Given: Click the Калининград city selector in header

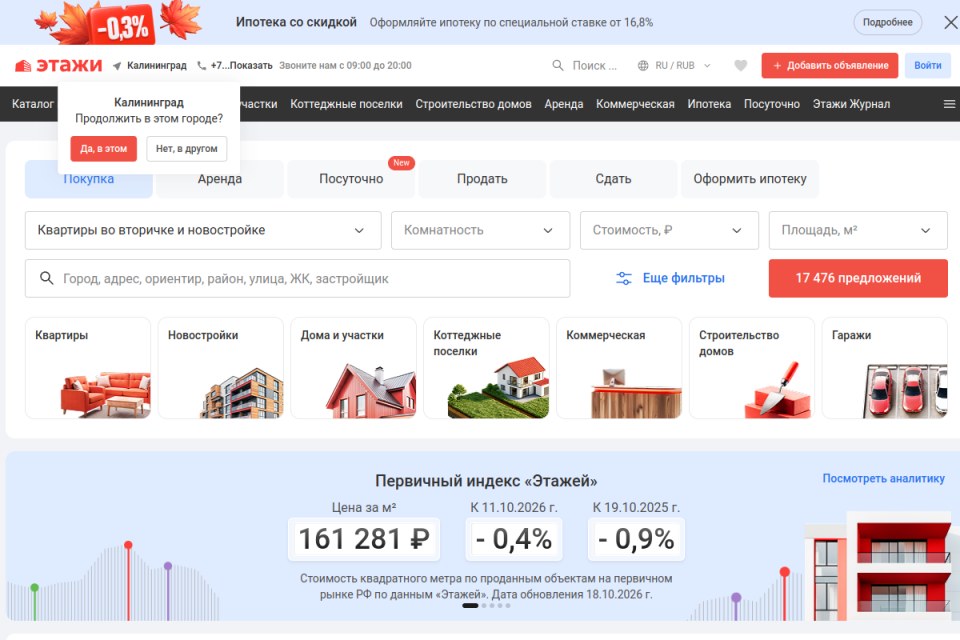Looking at the screenshot, I should pyautogui.click(x=157, y=66).
